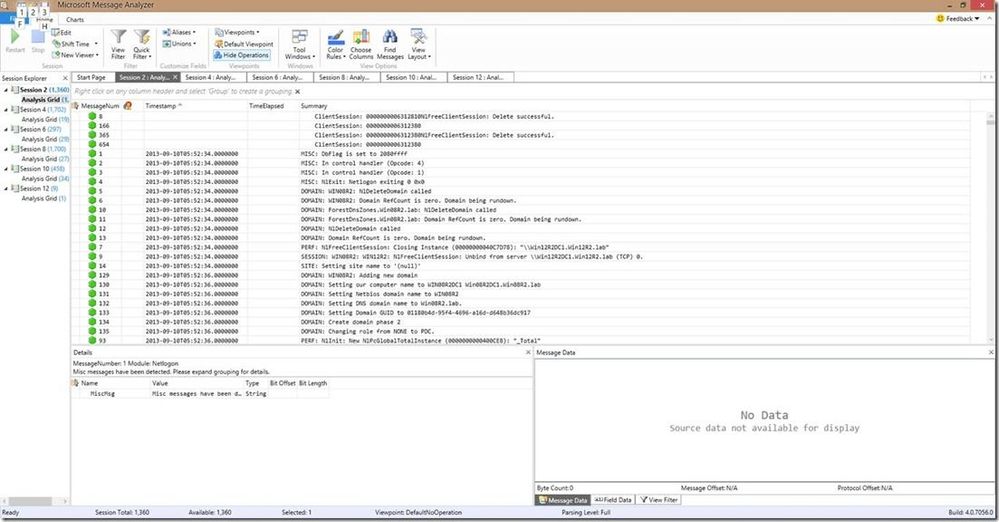This screenshot has width=999, height=522.
Task: Close the Session Explorer panel
Action: tap(65, 78)
